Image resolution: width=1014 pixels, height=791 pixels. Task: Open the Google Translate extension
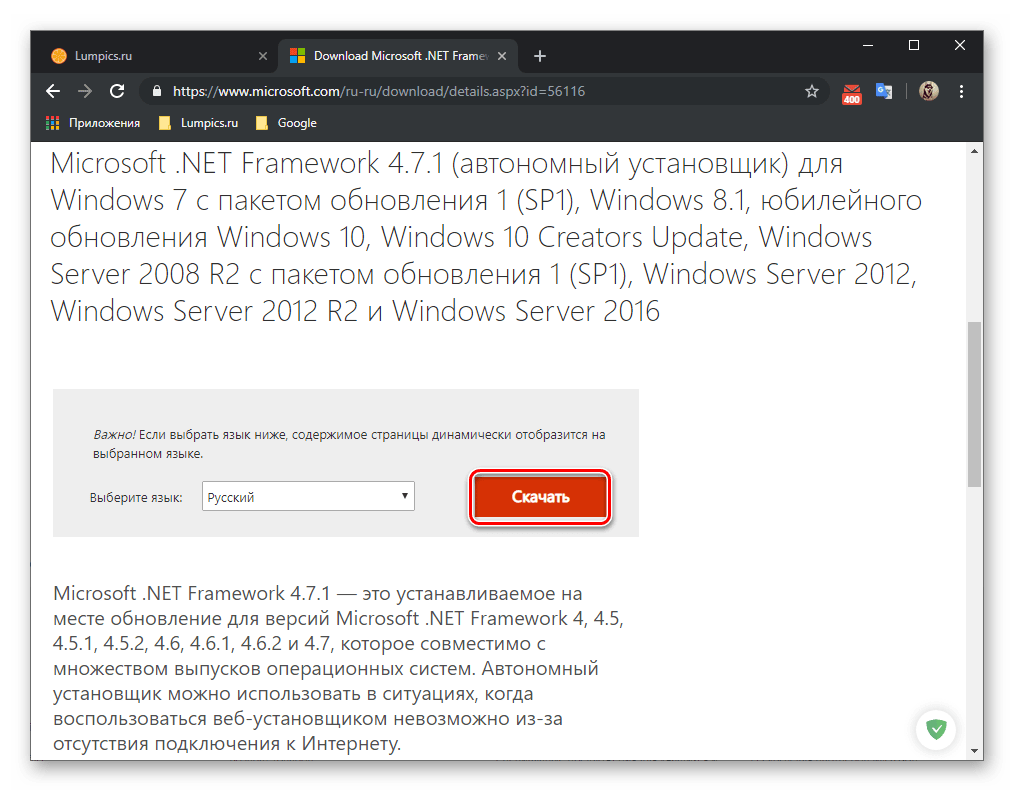click(884, 91)
